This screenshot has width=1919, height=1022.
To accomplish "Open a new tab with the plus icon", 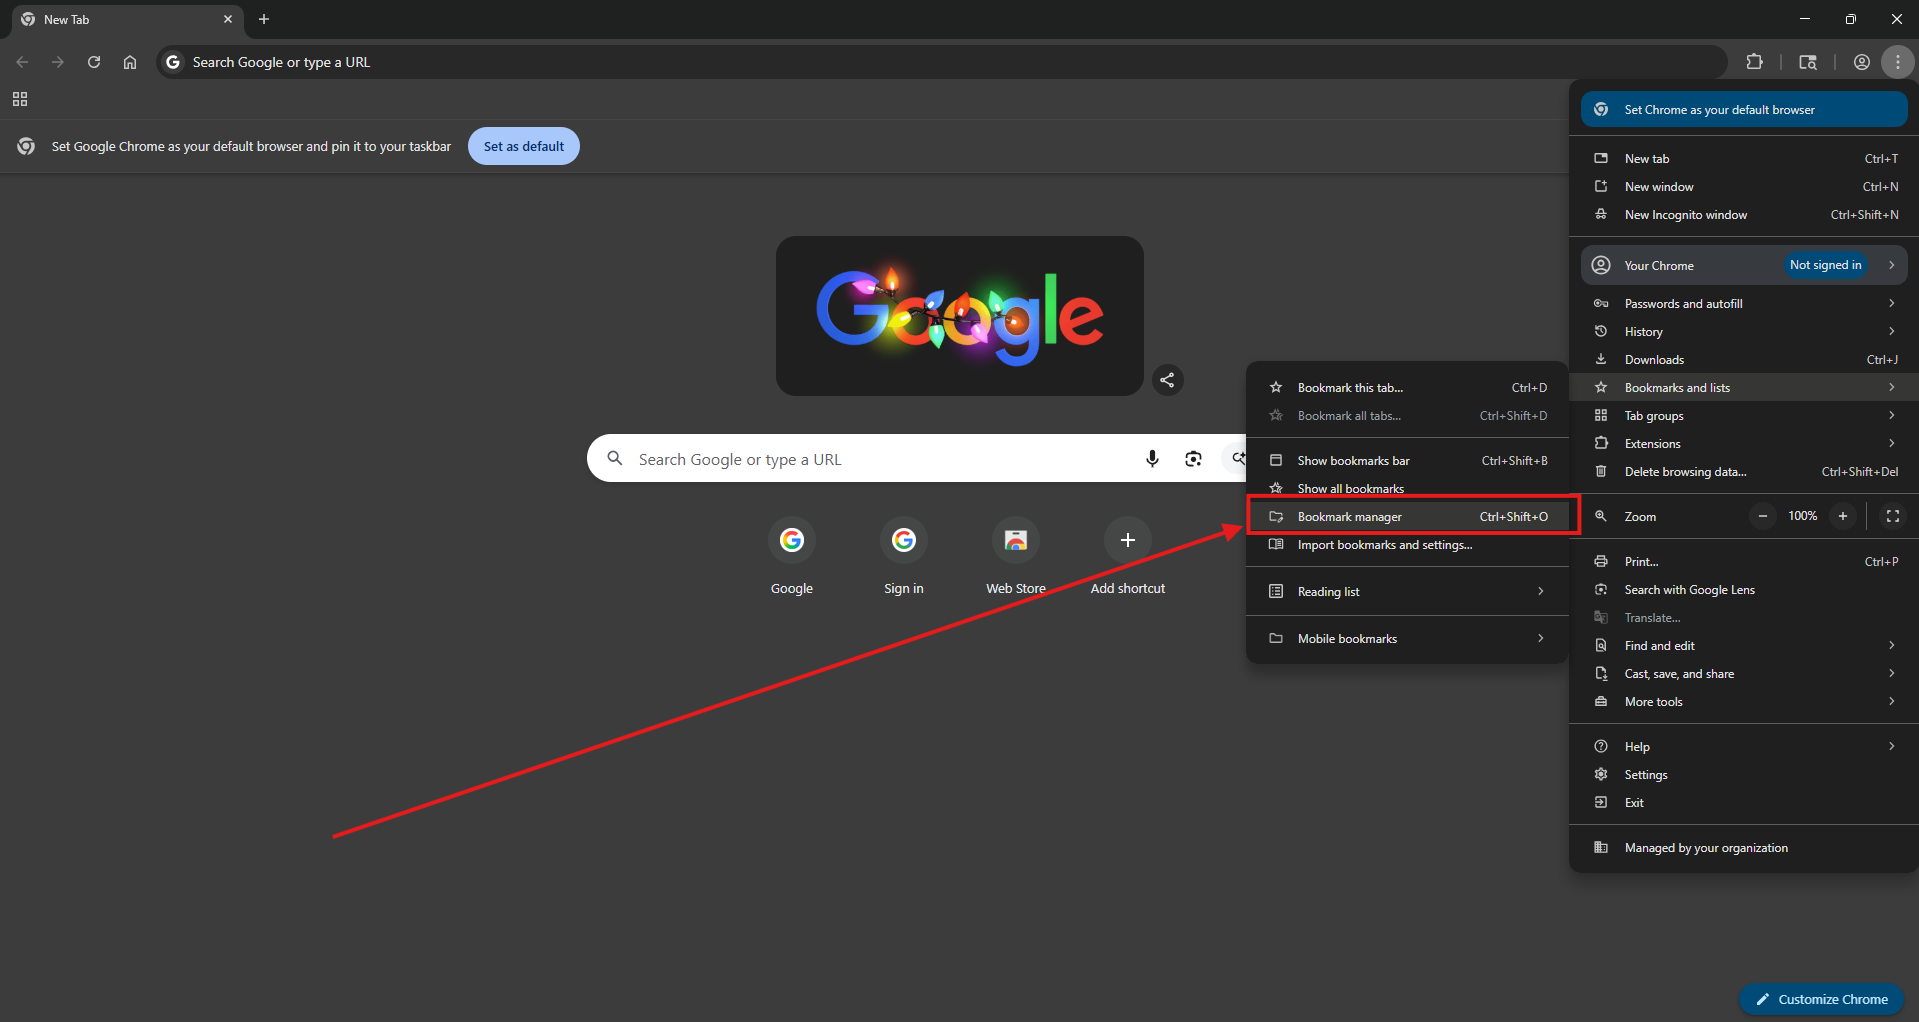I will click(x=264, y=19).
